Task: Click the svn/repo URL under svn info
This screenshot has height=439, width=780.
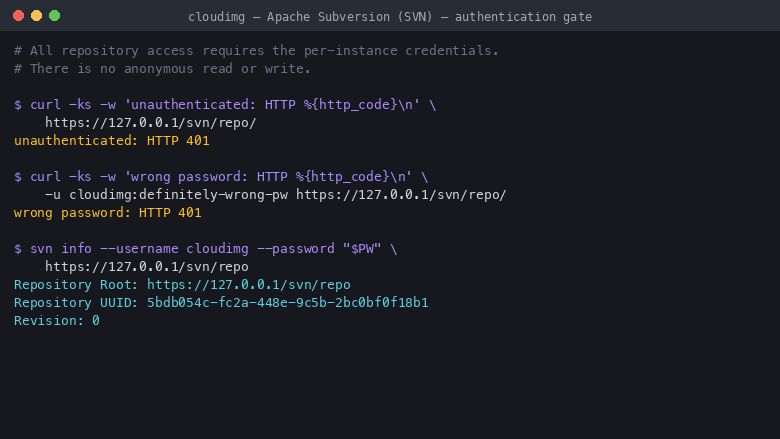Action: pyautogui.click(x=147, y=267)
